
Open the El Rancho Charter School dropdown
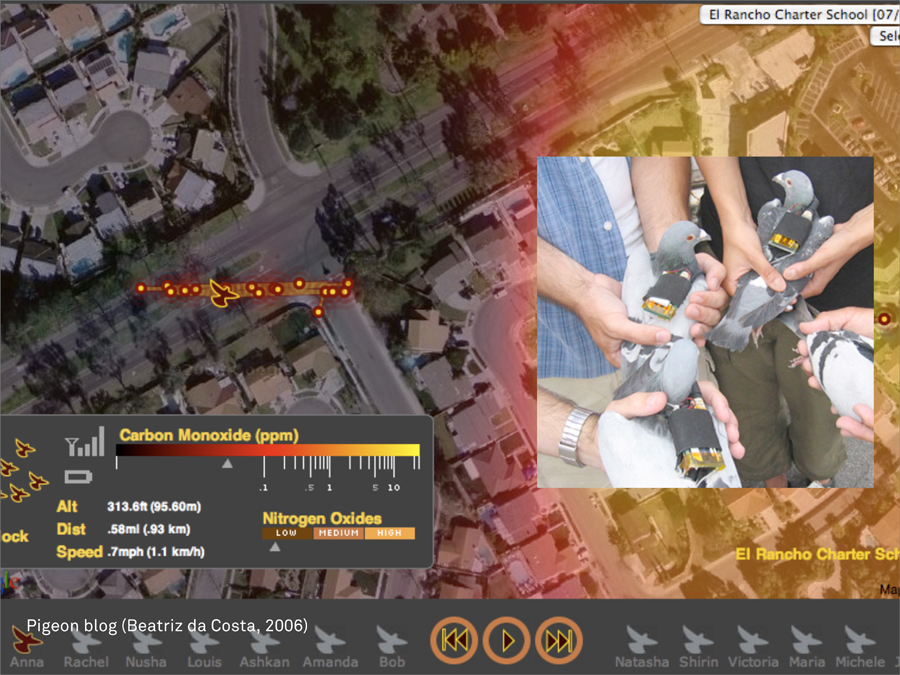pyautogui.click(x=798, y=14)
